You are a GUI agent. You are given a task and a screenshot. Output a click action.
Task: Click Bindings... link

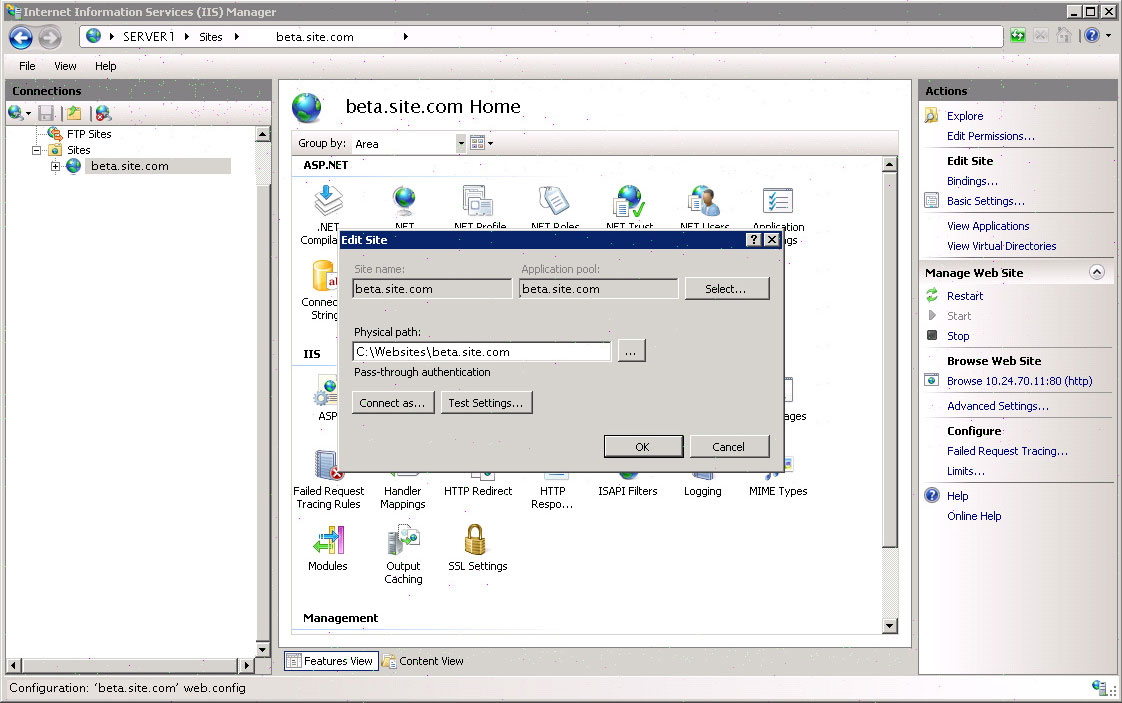pos(972,181)
